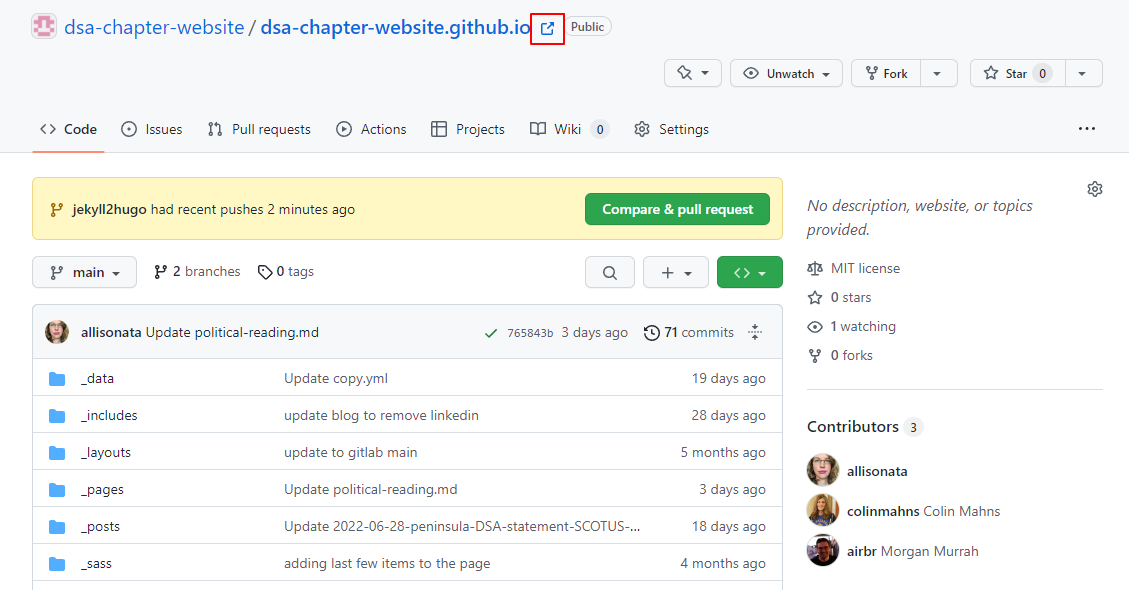Go to Pull requests tab
1129x590 pixels.
click(259, 129)
